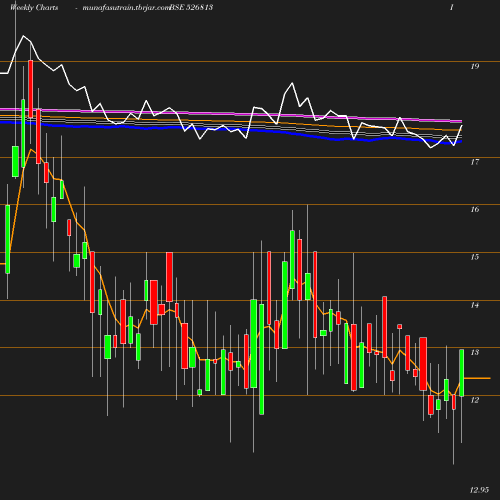Click the last green candlestick near 13
500x500 pixels.
(x=462, y=373)
